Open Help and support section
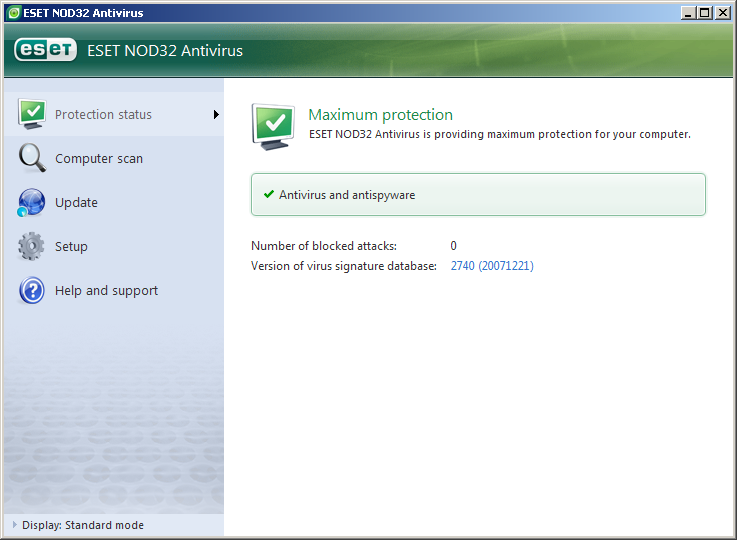 (114, 290)
